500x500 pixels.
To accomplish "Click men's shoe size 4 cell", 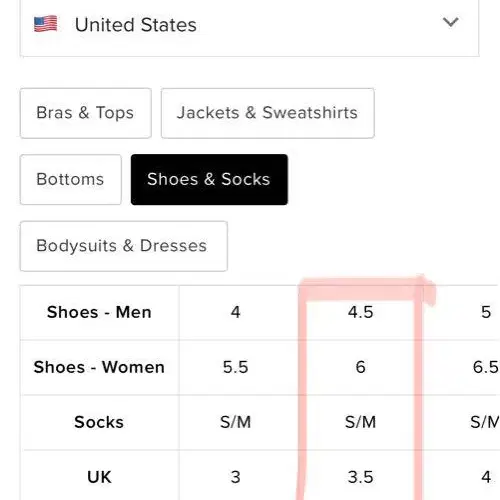I will (x=236, y=313).
